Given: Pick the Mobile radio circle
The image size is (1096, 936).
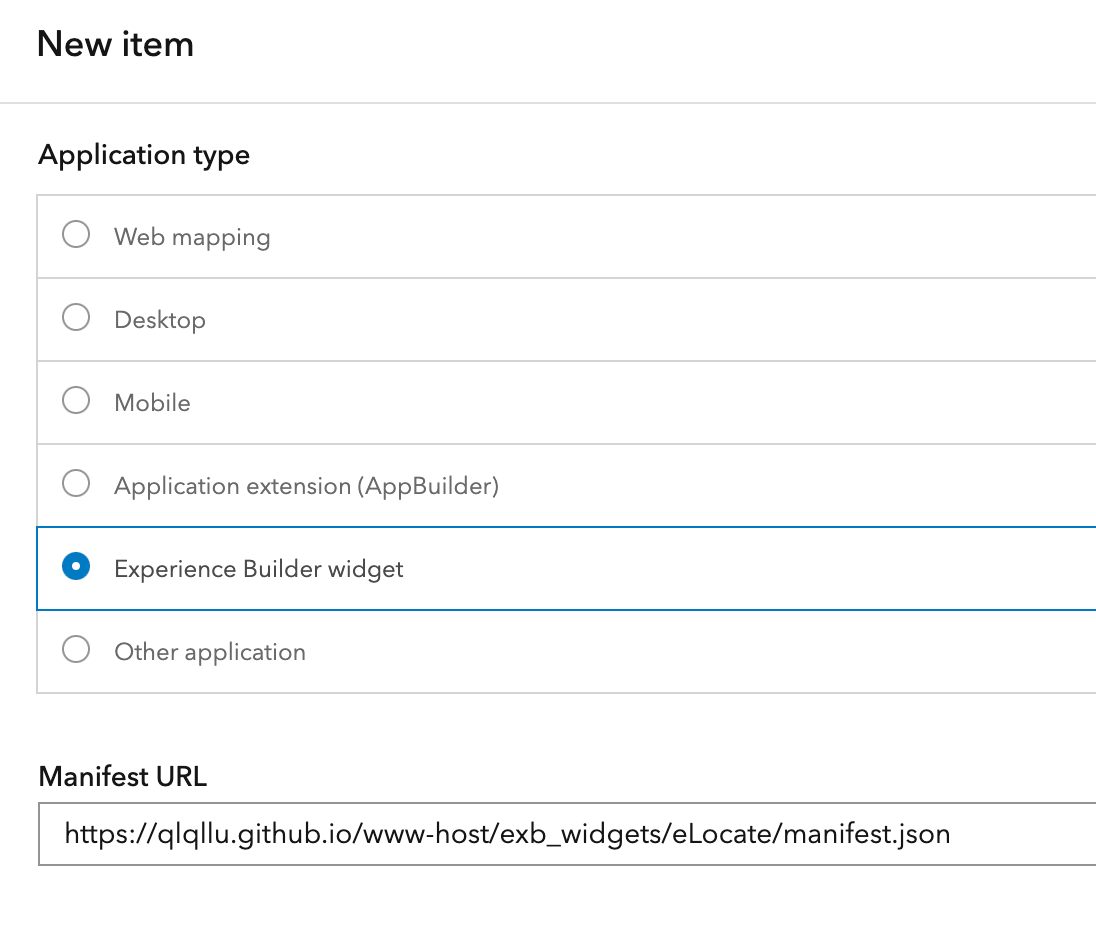Looking at the screenshot, I should (76, 401).
